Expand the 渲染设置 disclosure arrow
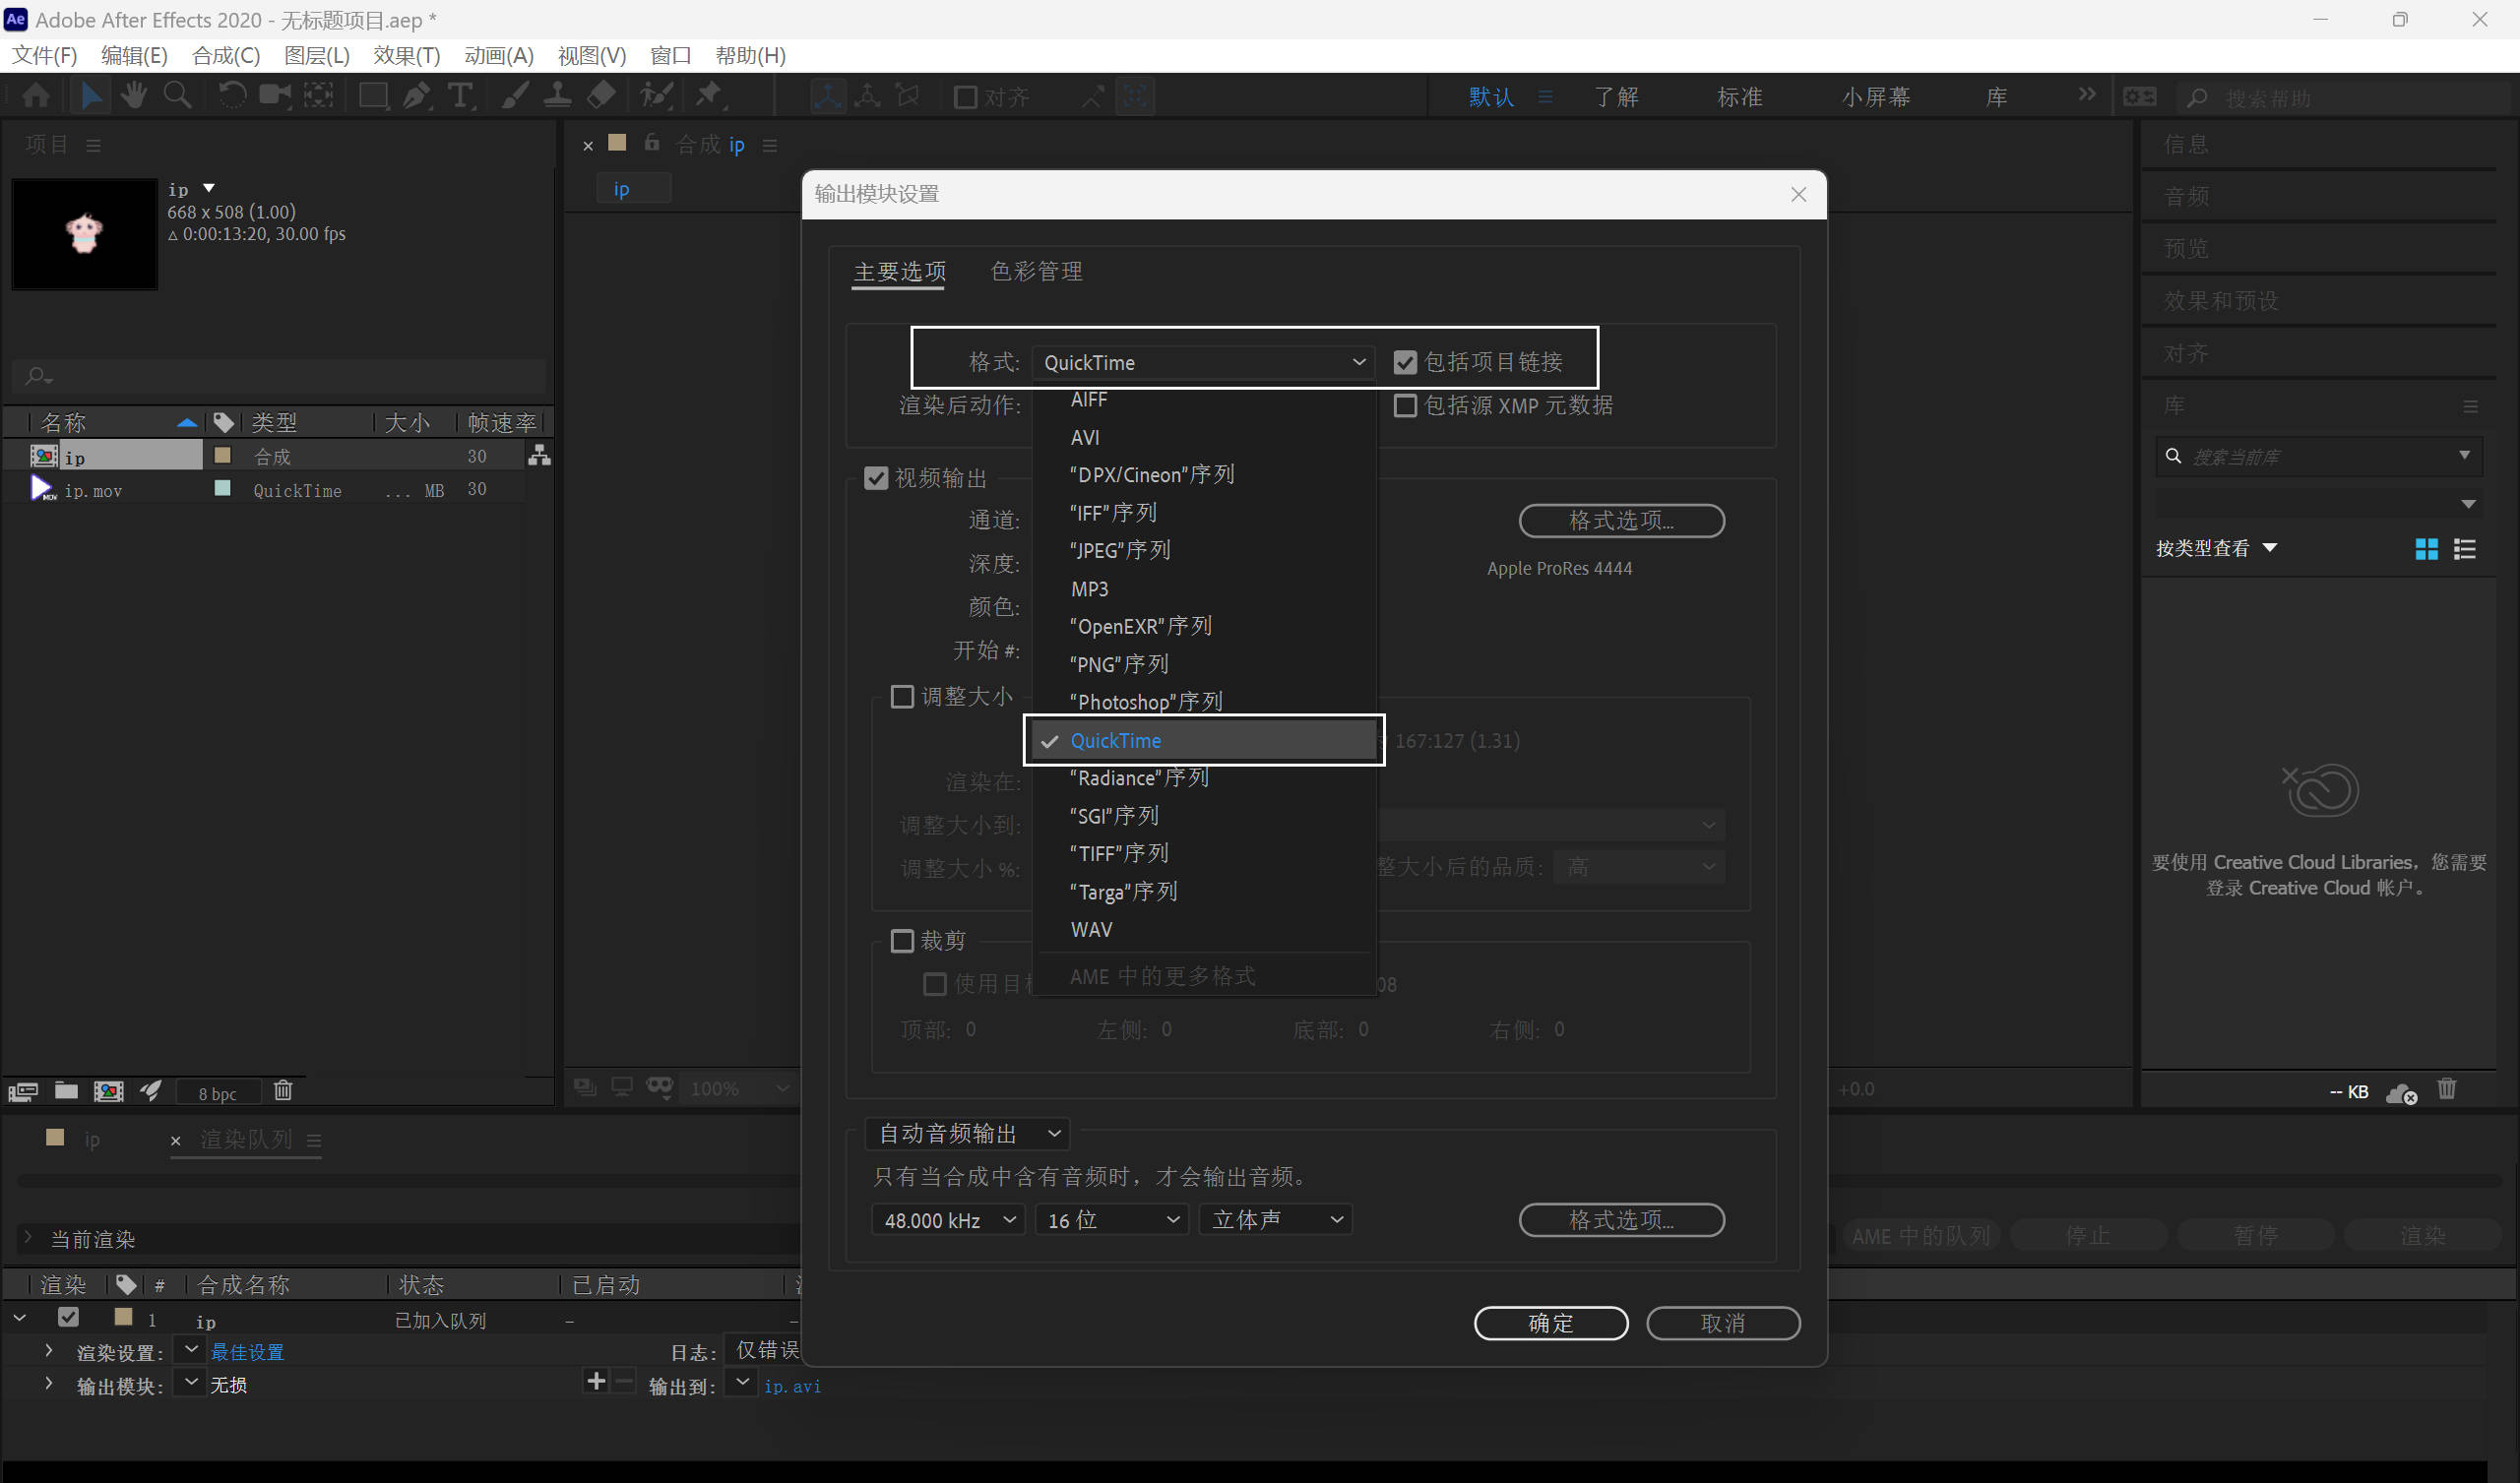2520x1483 pixels. pyautogui.click(x=48, y=1351)
